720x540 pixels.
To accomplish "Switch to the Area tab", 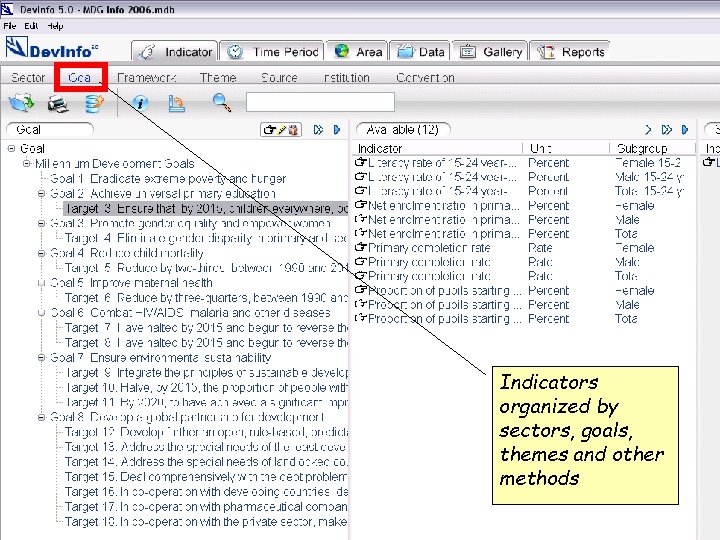I will pyautogui.click(x=356, y=52).
